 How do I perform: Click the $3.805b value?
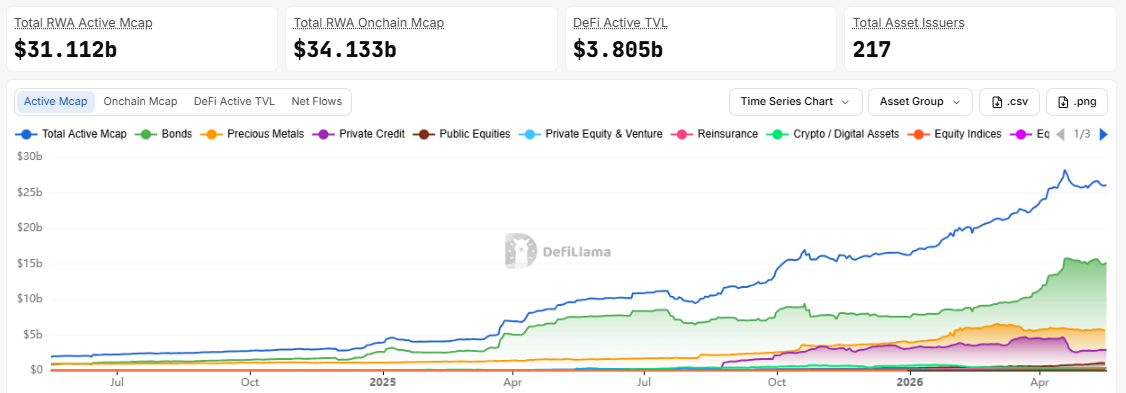[x=618, y=50]
